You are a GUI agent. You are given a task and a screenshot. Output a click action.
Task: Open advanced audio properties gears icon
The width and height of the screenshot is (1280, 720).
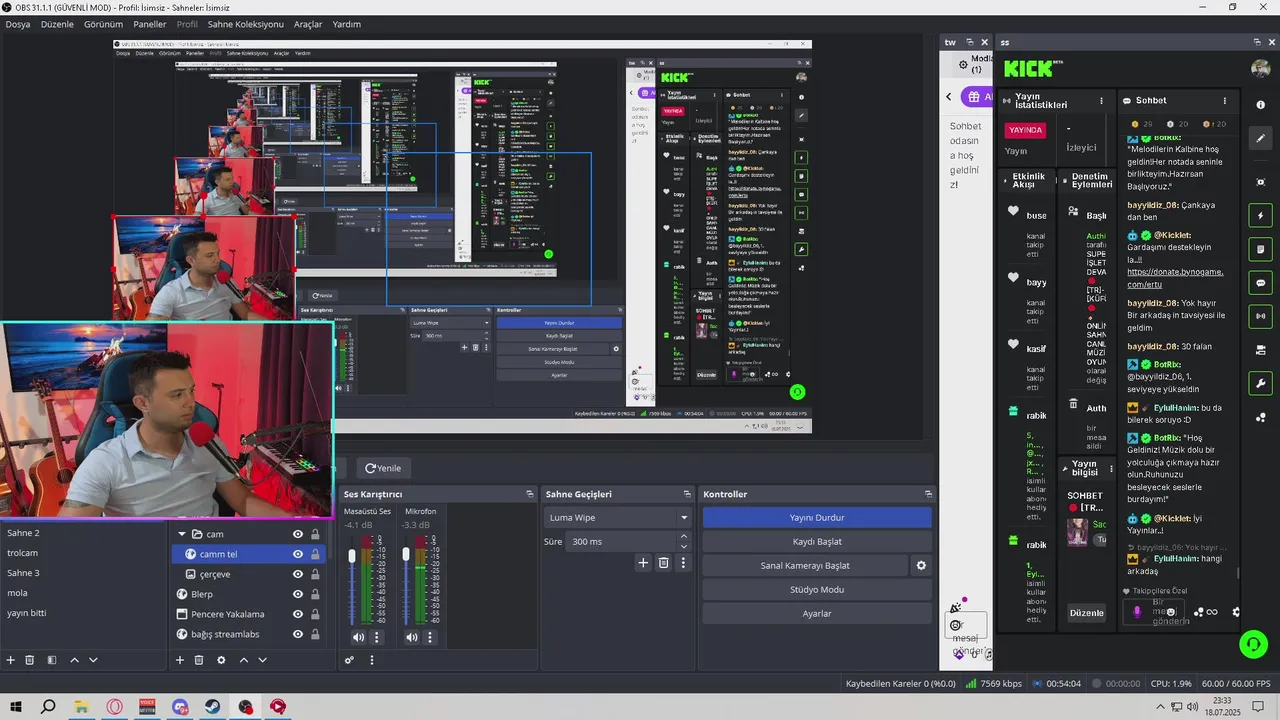click(x=349, y=660)
